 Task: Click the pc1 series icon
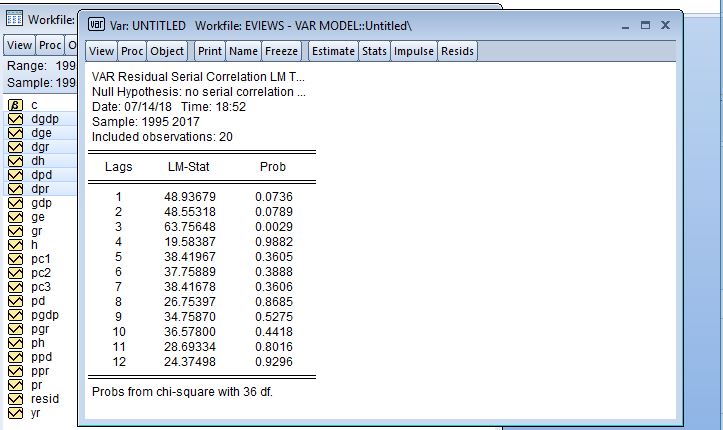pyautogui.click(x=15, y=259)
